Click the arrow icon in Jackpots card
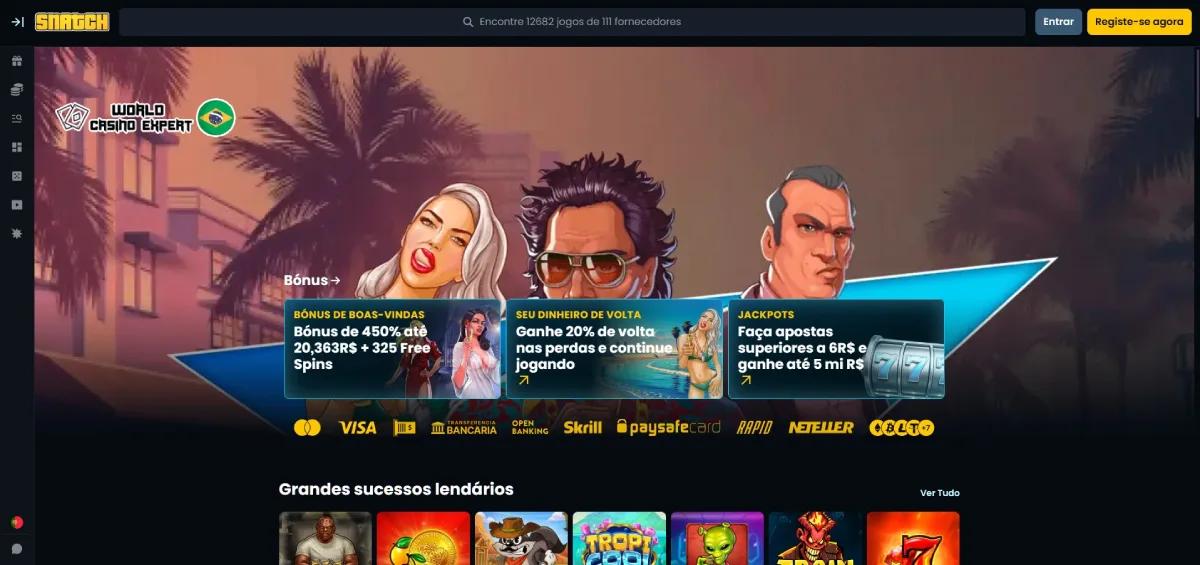 tap(745, 381)
